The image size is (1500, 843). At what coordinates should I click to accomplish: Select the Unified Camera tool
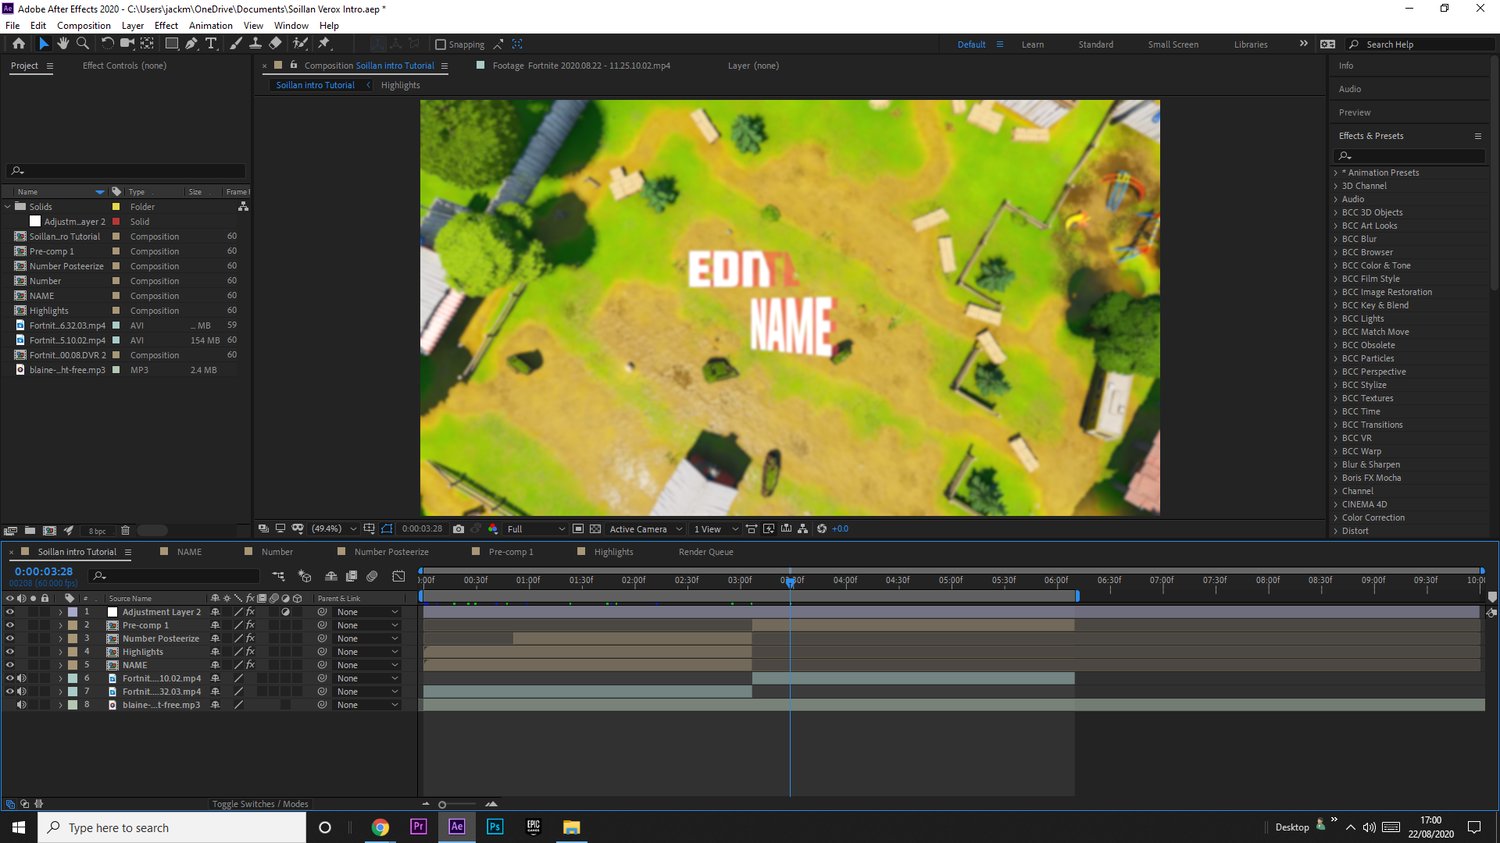[x=127, y=44]
